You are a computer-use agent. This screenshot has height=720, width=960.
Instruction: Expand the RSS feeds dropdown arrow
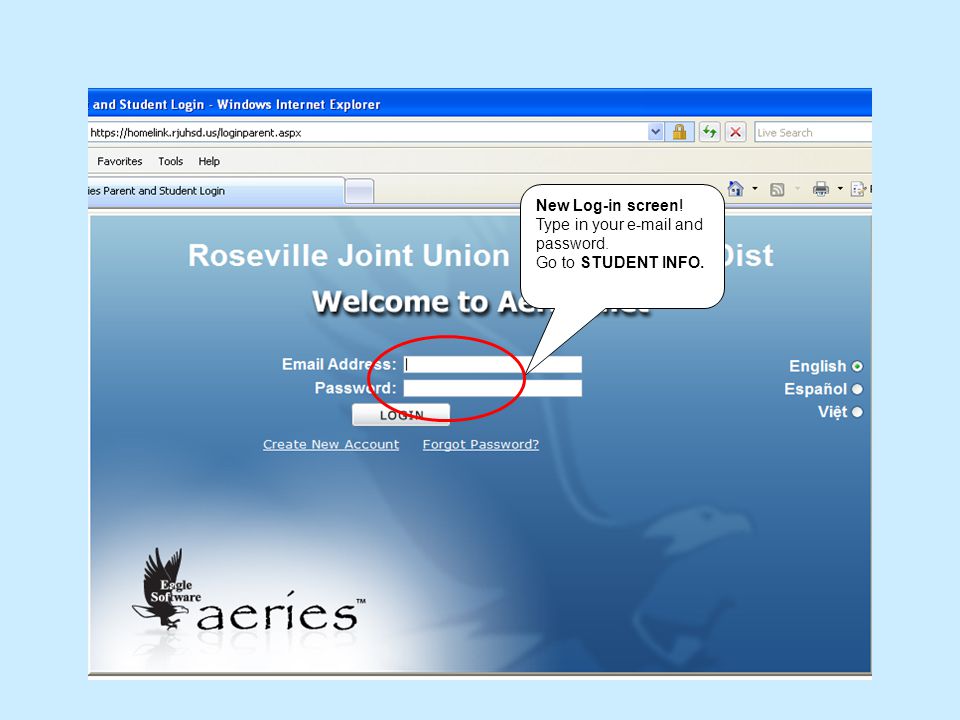[797, 189]
